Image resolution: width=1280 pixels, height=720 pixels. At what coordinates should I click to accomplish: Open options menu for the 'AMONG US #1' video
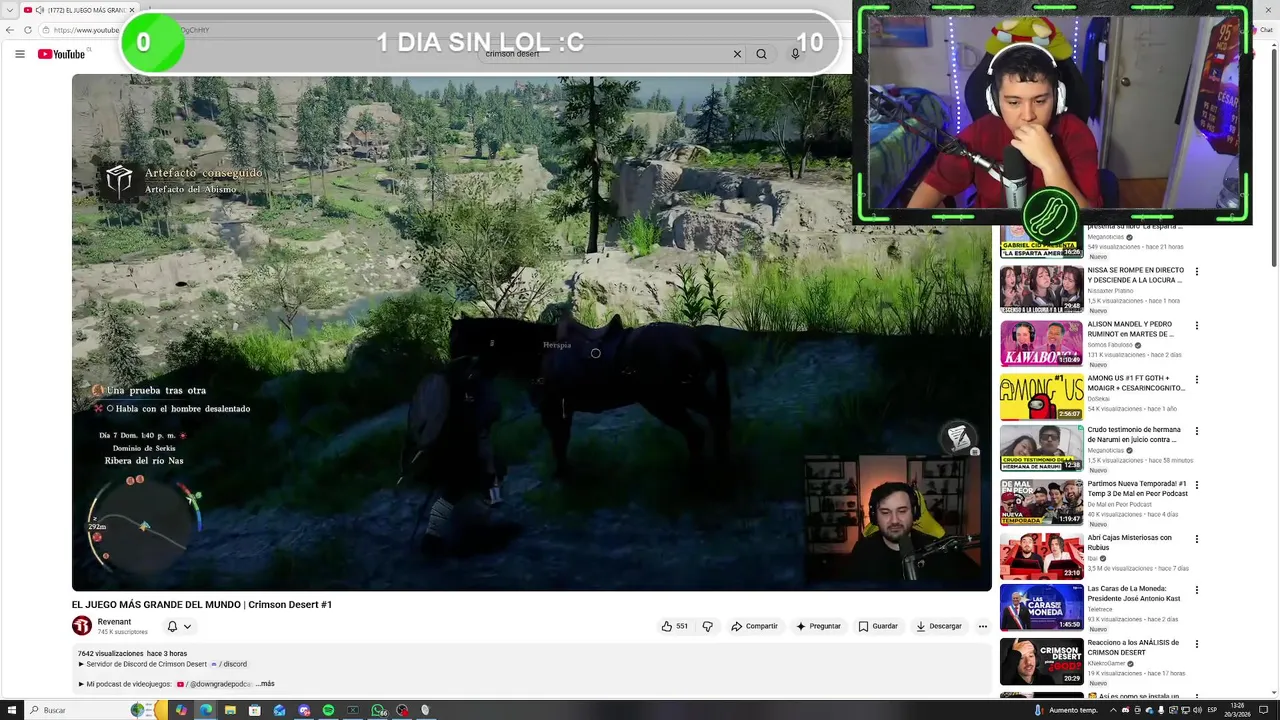1196,379
